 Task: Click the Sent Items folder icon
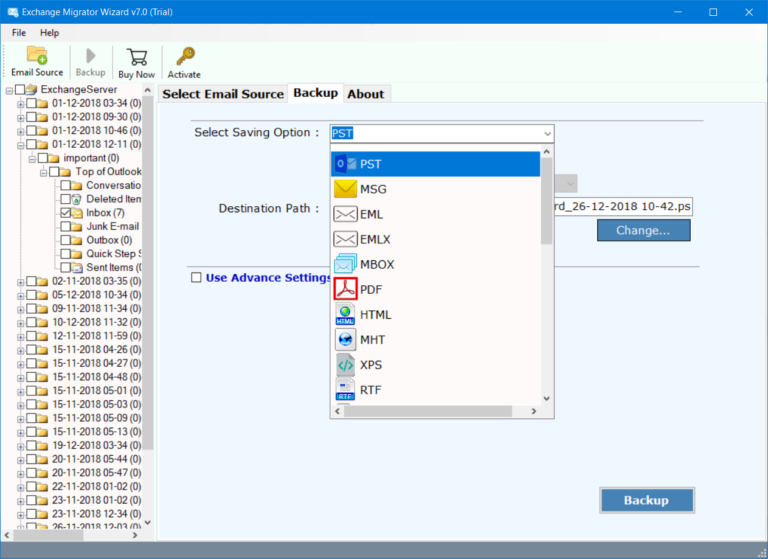pos(77,267)
